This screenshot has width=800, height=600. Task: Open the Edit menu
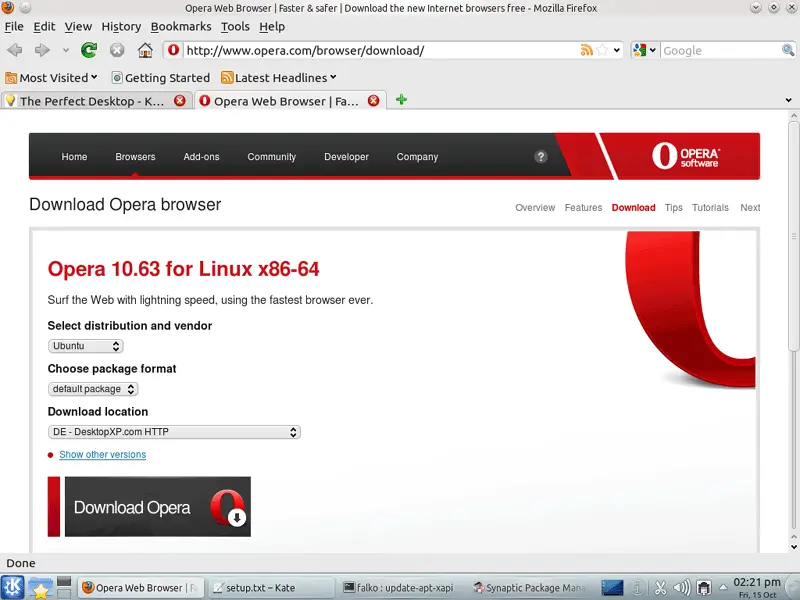tap(44, 27)
